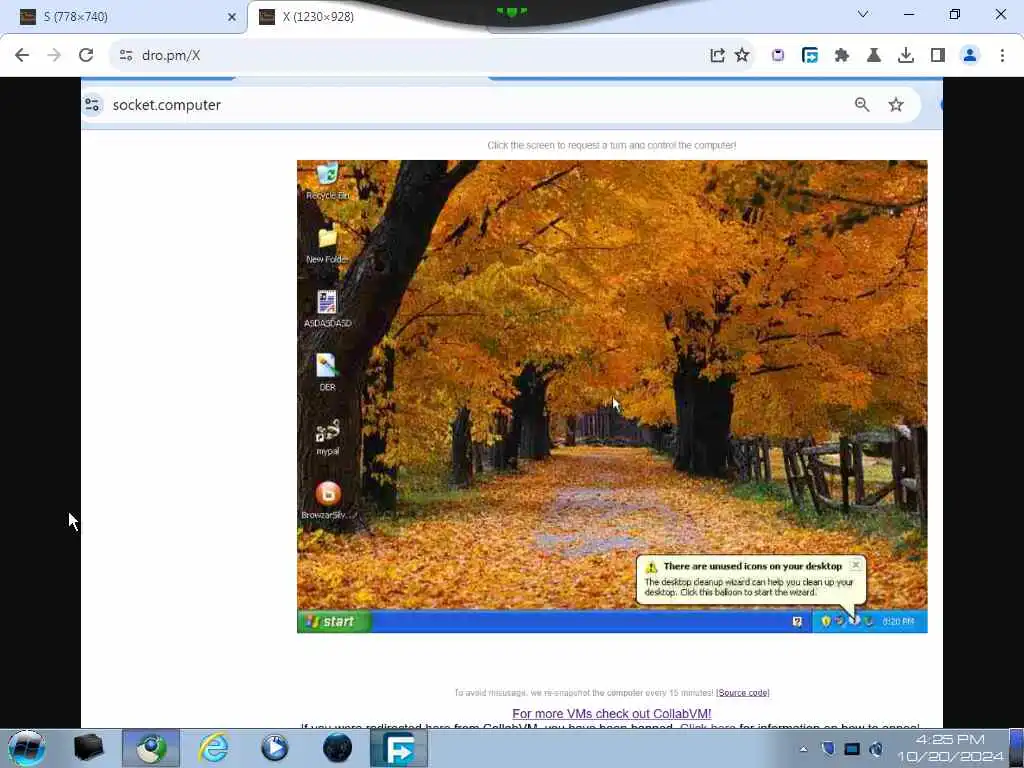Open the clock showing 4:25 PM 10/20/2024
The image size is (1024, 768).
tap(950, 748)
